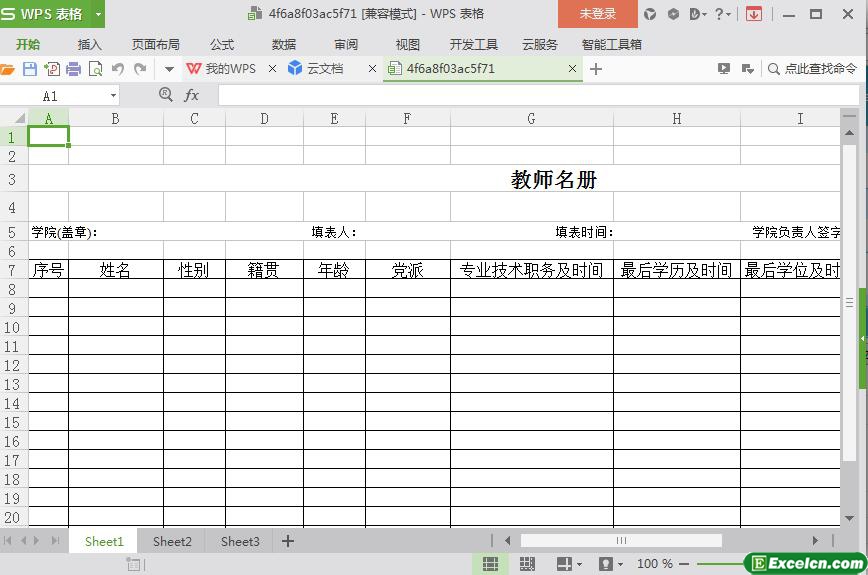Add a new sheet with plus icon
Viewport: 868px width, 575px height.
[x=288, y=541]
